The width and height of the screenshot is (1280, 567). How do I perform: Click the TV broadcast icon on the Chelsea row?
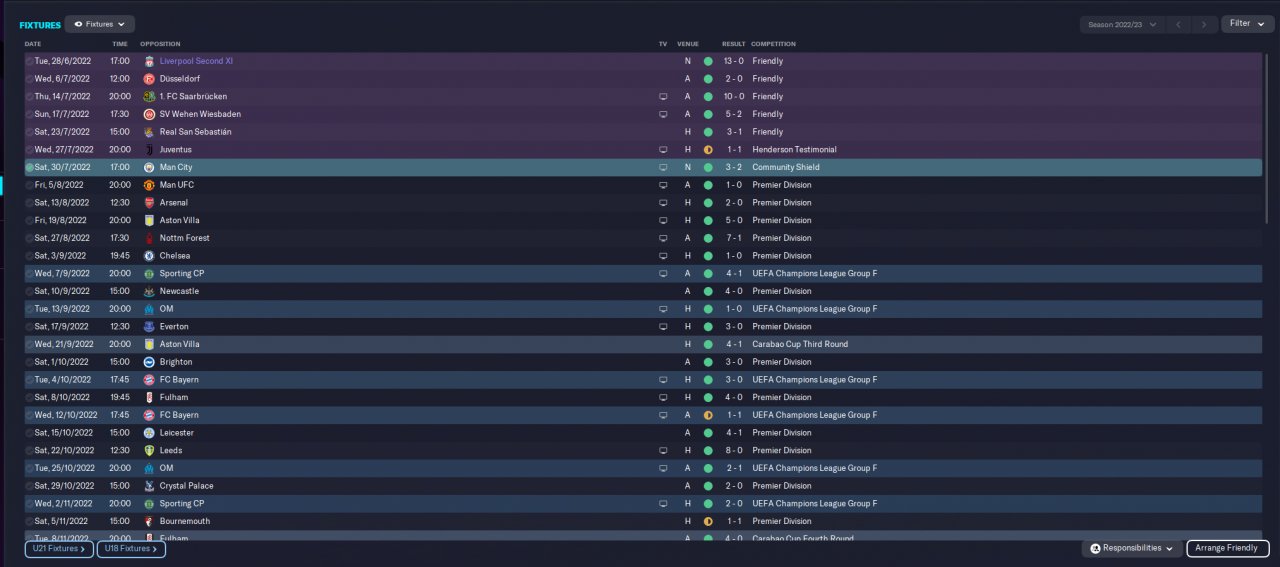click(x=662, y=256)
